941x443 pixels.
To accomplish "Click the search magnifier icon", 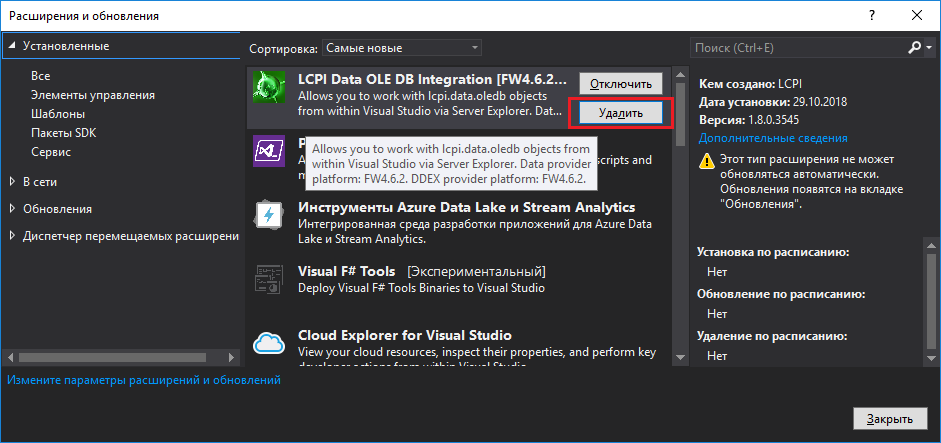I will pyautogui.click(x=915, y=48).
